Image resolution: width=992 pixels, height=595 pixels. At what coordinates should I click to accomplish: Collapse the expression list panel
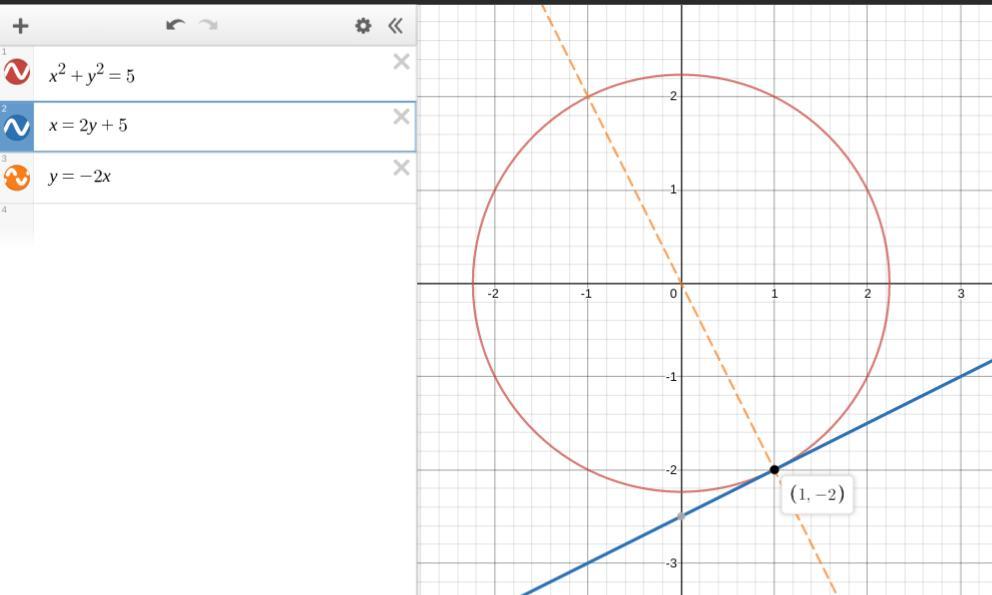pos(396,26)
